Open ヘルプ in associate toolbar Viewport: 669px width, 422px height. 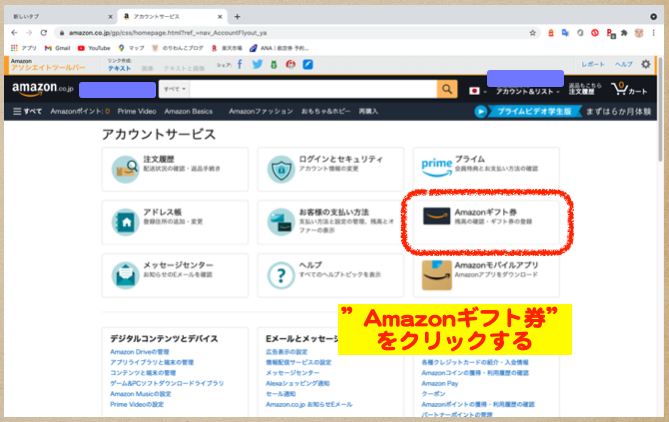[623, 64]
